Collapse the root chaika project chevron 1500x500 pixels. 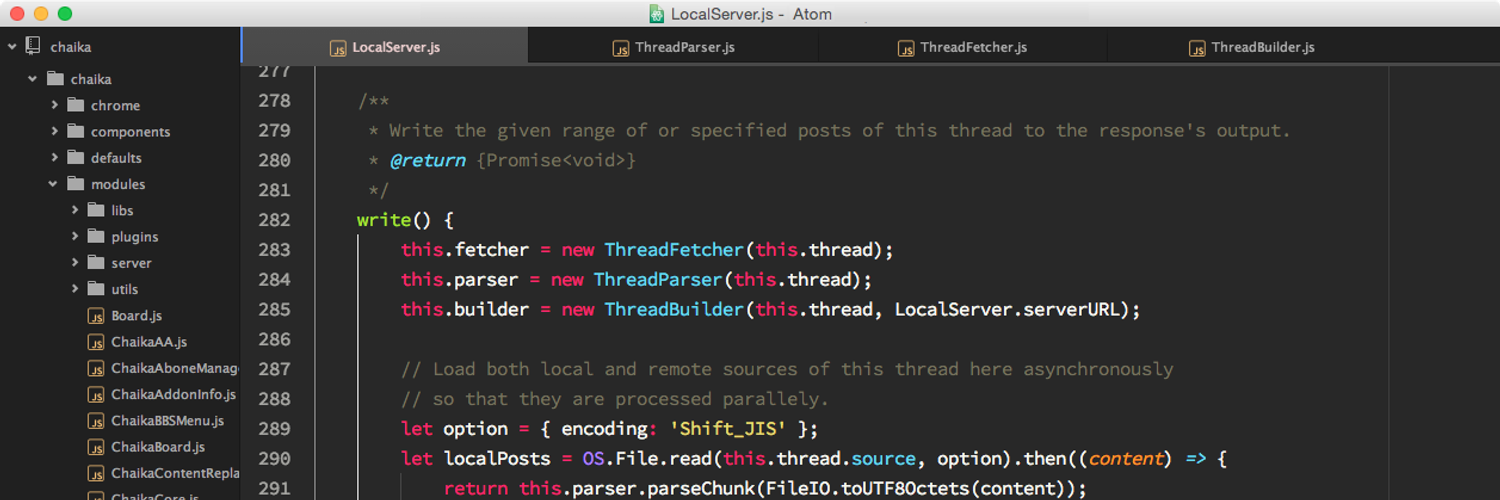point(12,46)
